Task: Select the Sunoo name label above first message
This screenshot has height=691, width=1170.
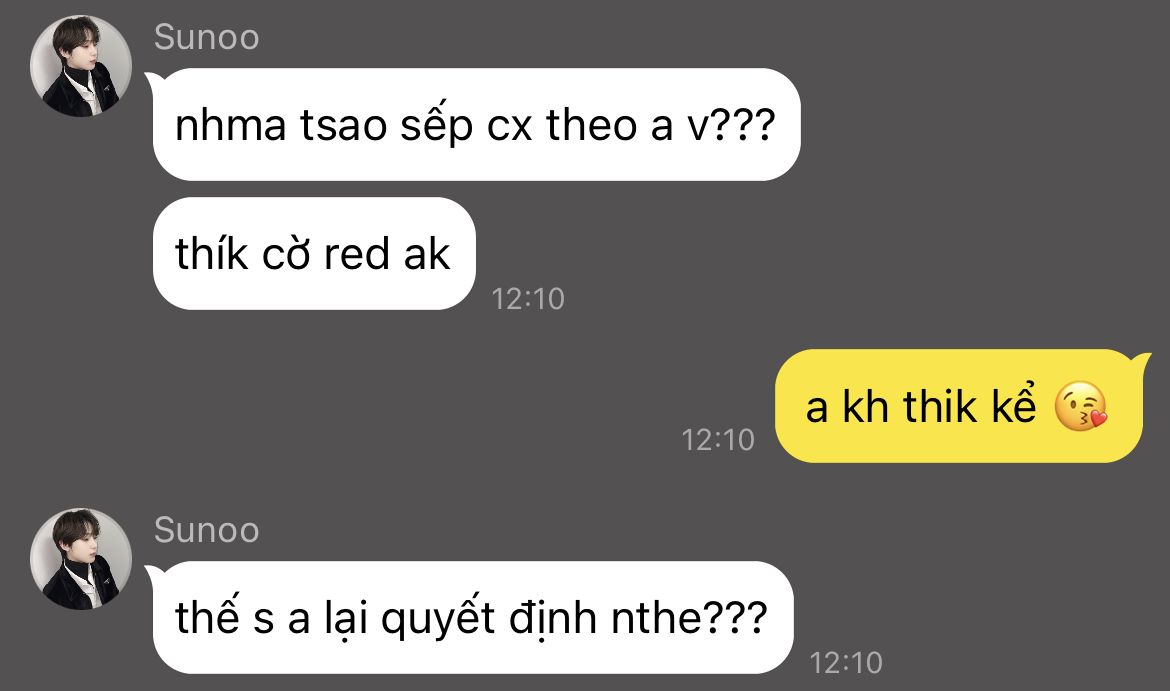Action: (x=206, y=37)
